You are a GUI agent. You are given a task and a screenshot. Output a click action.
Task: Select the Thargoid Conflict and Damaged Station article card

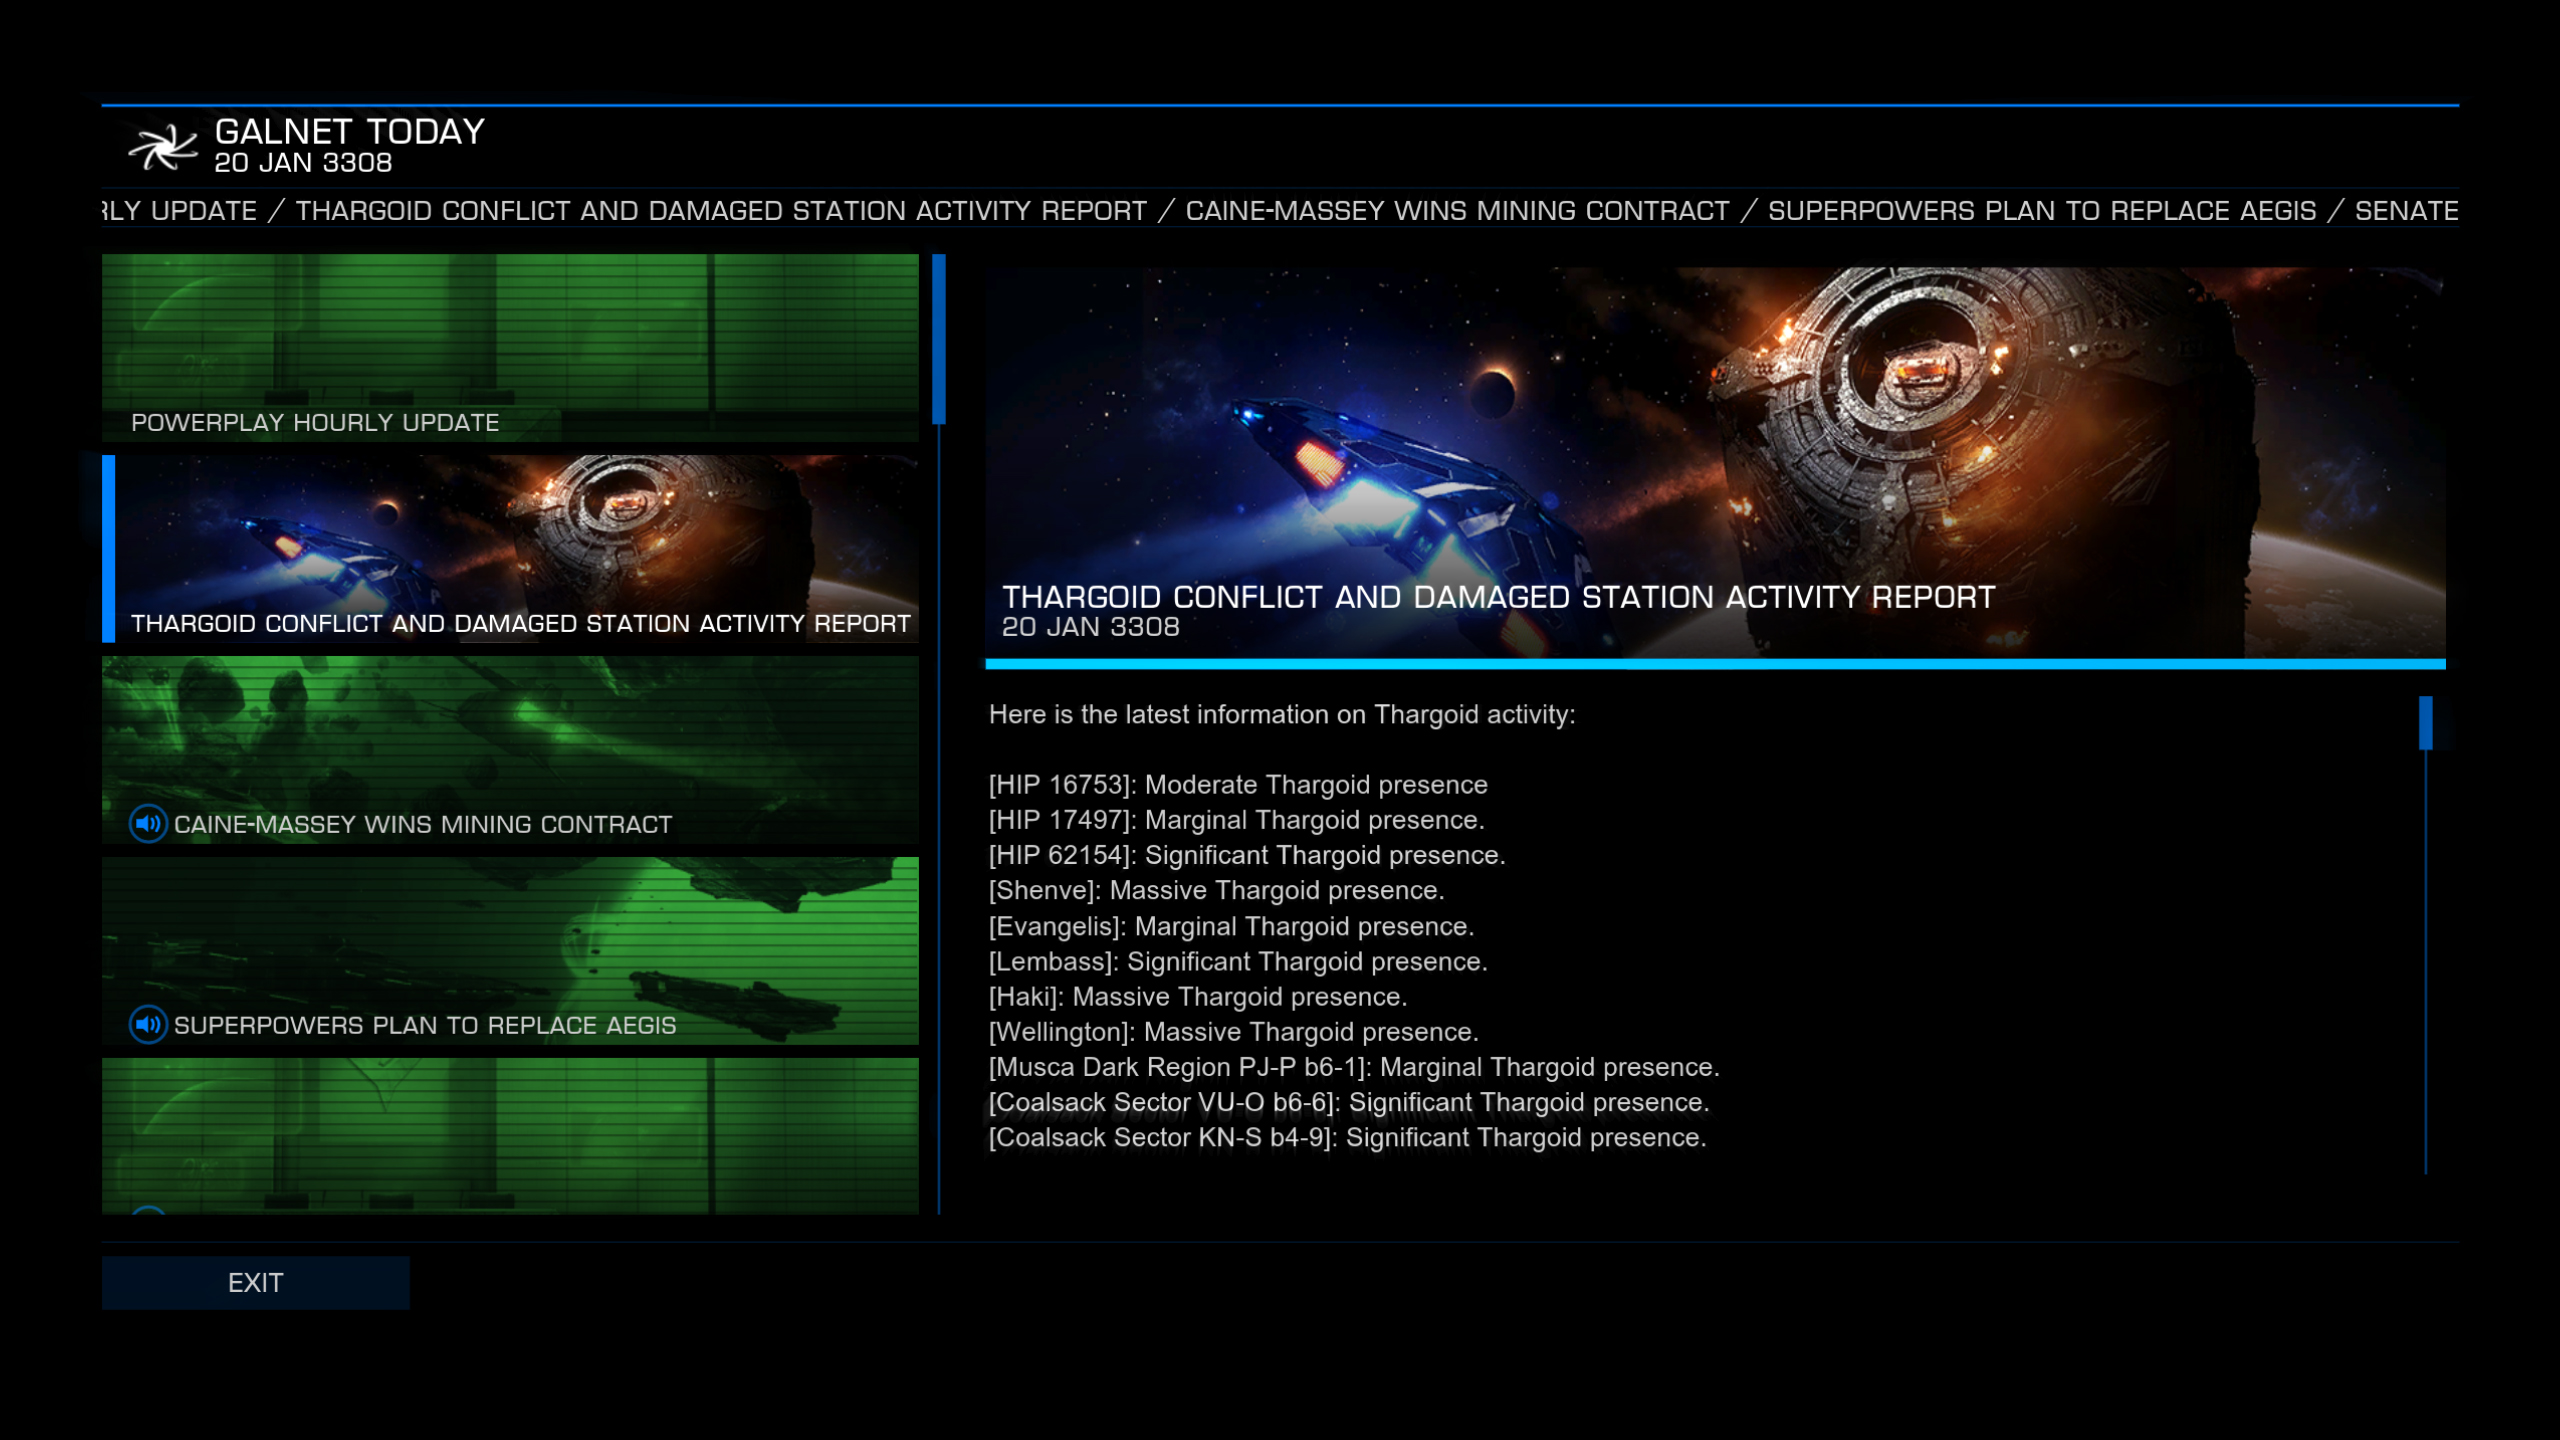coord(510,549)
